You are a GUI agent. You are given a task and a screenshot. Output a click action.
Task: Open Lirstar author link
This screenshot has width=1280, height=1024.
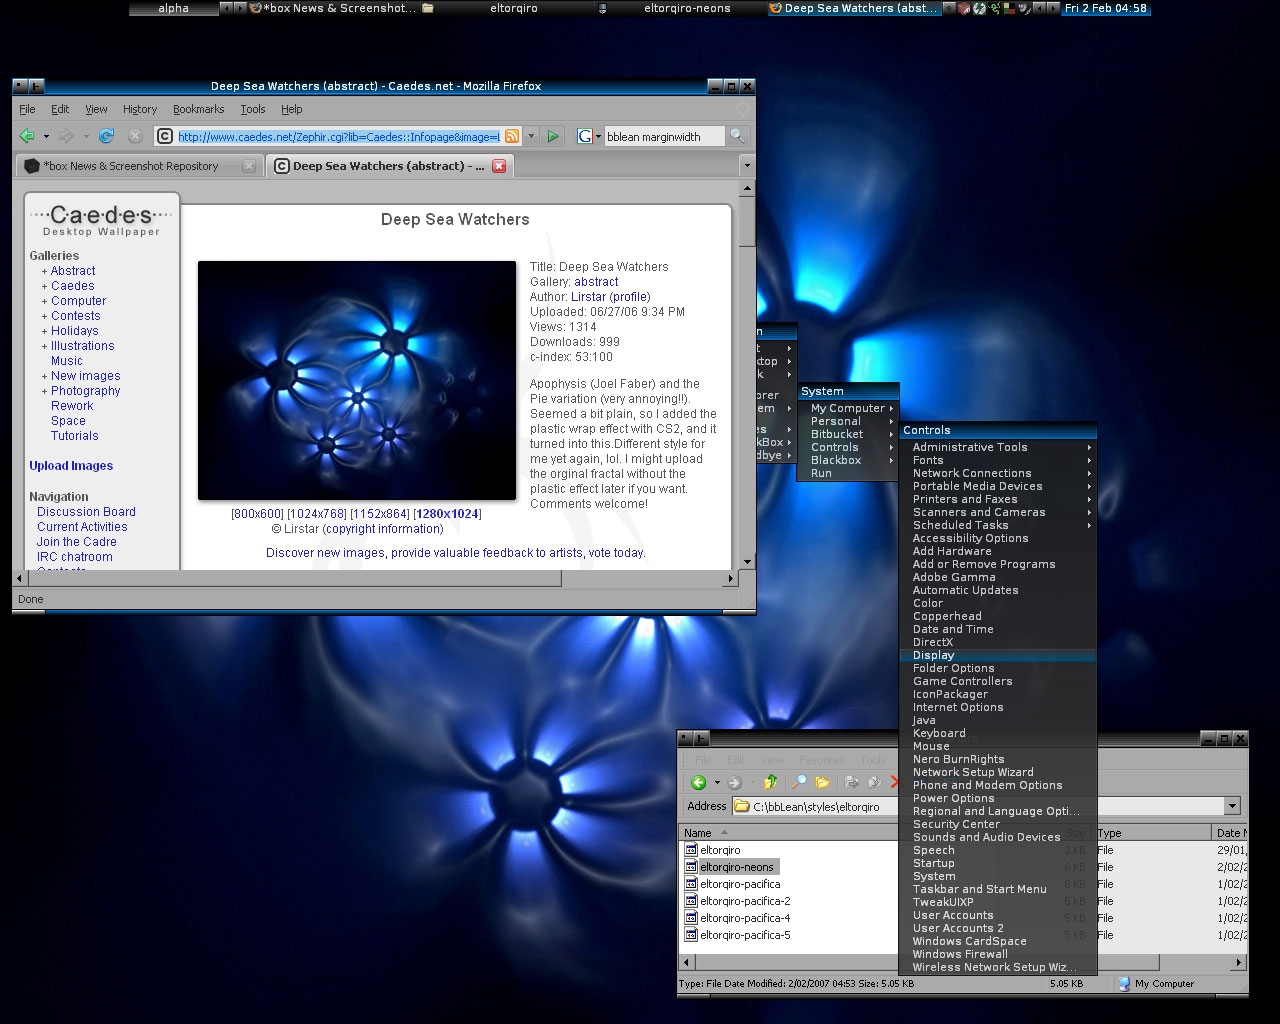point(588,297)
